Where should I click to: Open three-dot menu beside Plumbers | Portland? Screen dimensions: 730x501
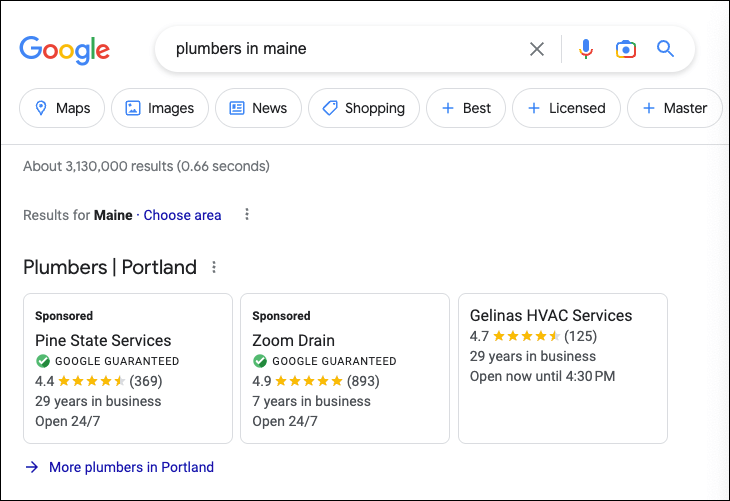tap(214, 267)
